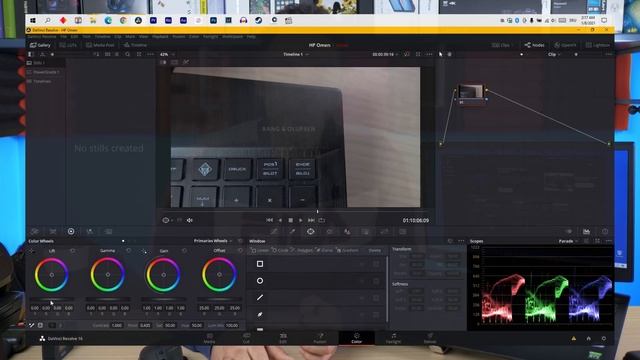
Task: Open the Timeline 1 dropdown
Action: 296,54
